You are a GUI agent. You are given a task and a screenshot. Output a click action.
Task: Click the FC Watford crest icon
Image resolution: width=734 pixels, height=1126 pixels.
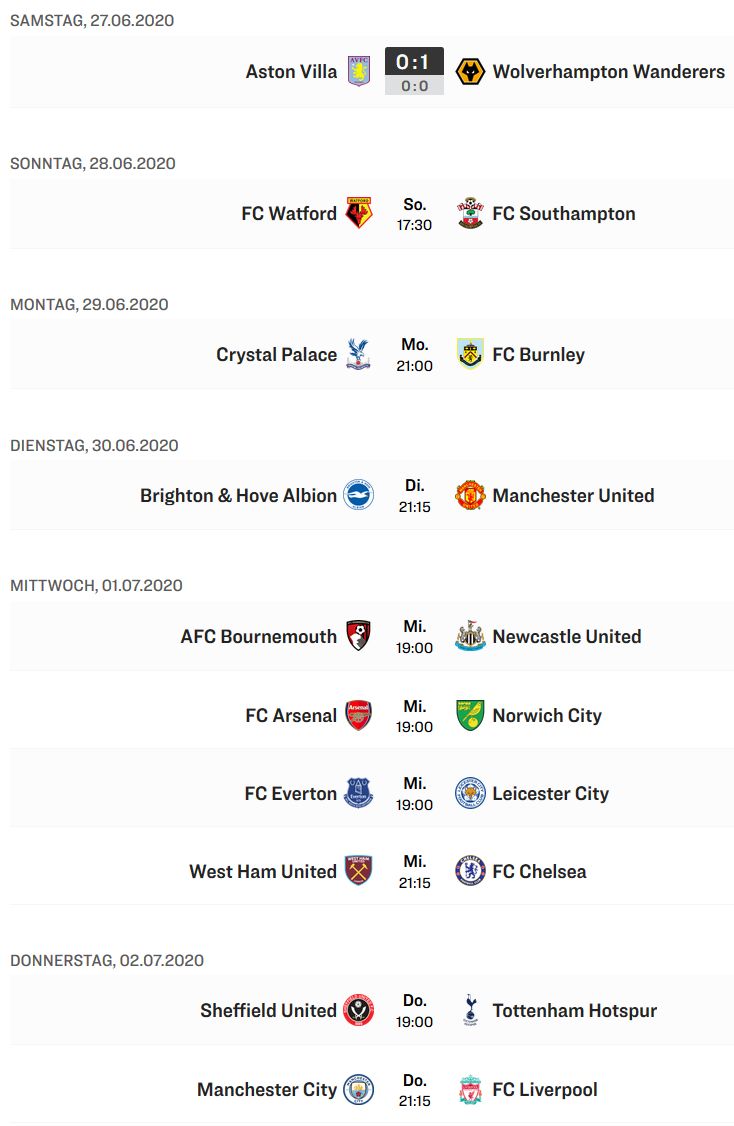[x=358, y=213]
